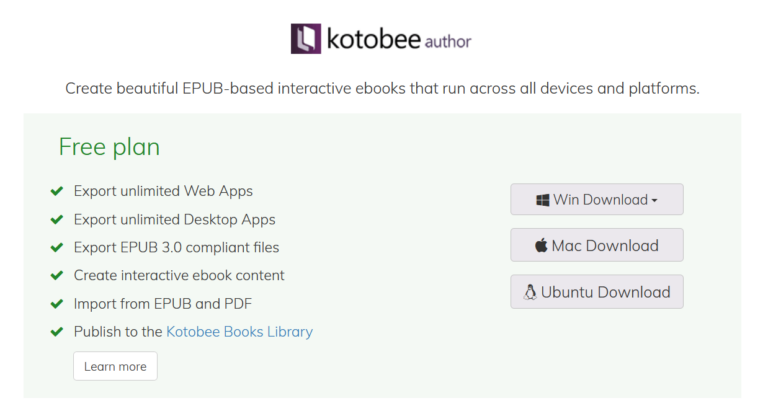Click the checkmark beside Publish to the Kotobee
The image size is (768, 406).
[x=56, y=331]
